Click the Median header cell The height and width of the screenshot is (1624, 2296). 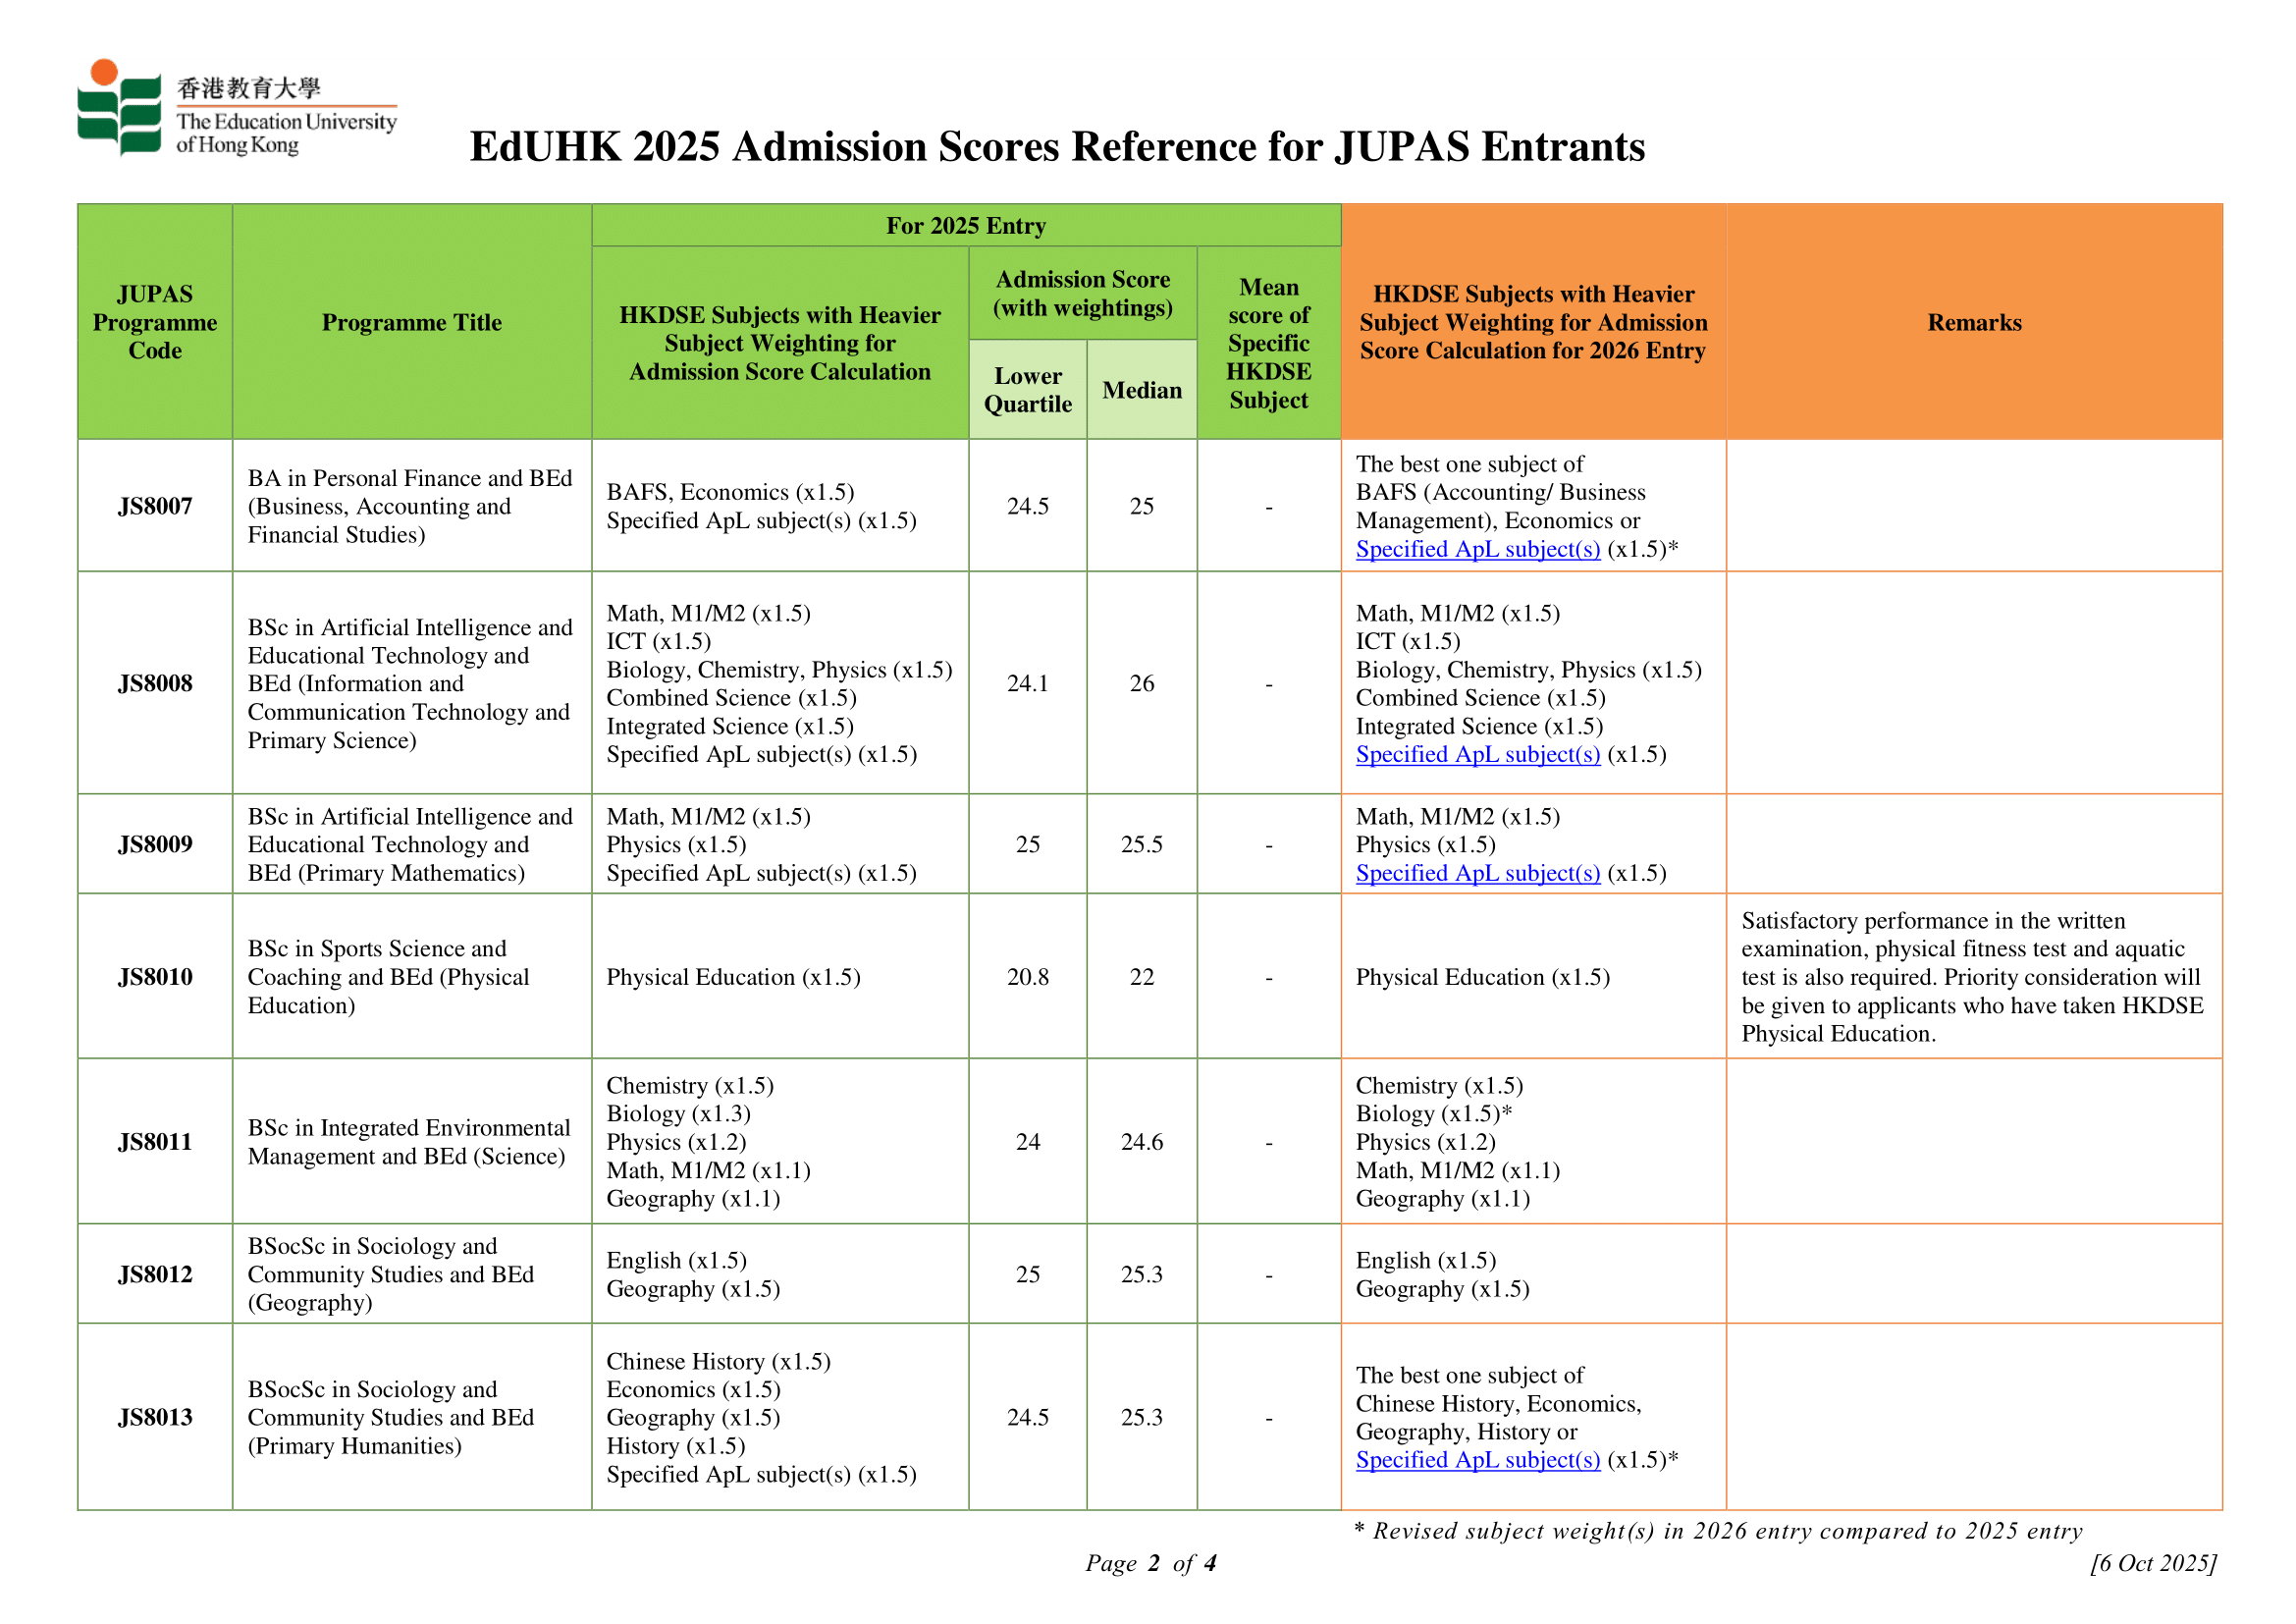[x=1142, y=390]
